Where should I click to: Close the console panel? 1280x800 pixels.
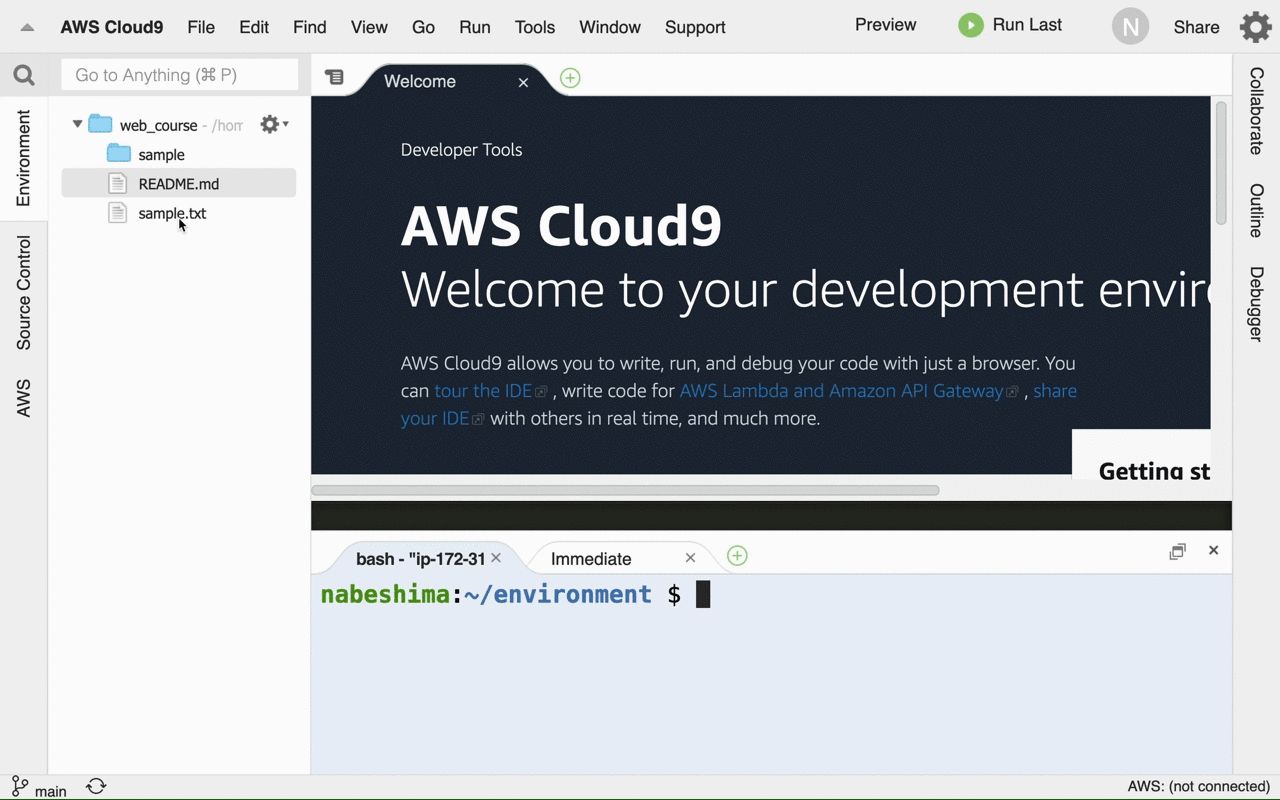point(1213,550)
